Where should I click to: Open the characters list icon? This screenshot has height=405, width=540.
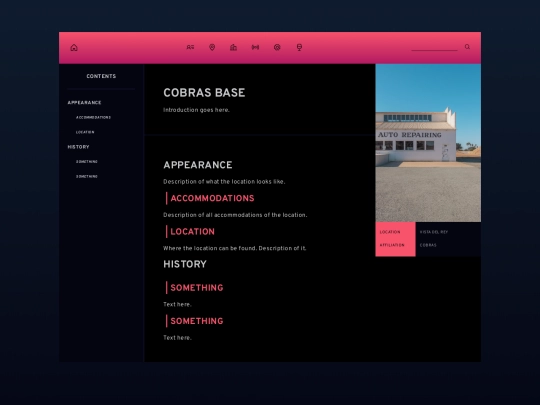tap(190, 47)
